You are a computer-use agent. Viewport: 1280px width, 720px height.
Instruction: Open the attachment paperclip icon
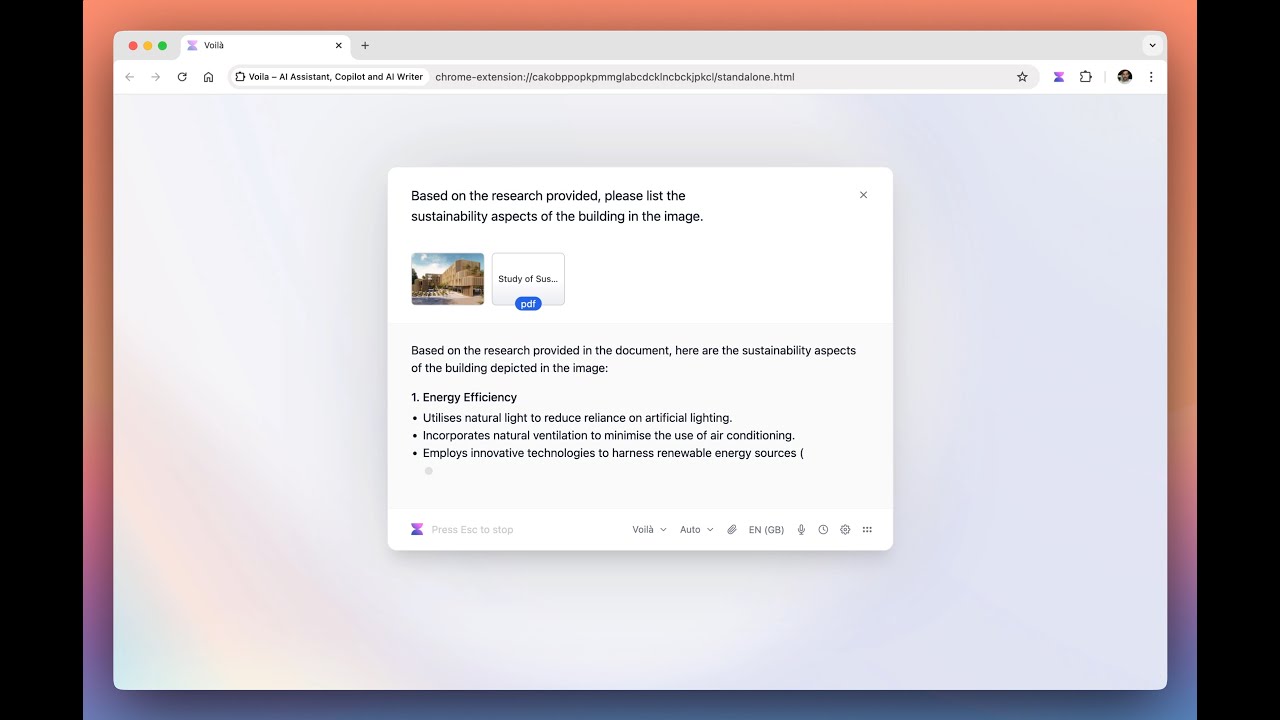coord(731,529)
